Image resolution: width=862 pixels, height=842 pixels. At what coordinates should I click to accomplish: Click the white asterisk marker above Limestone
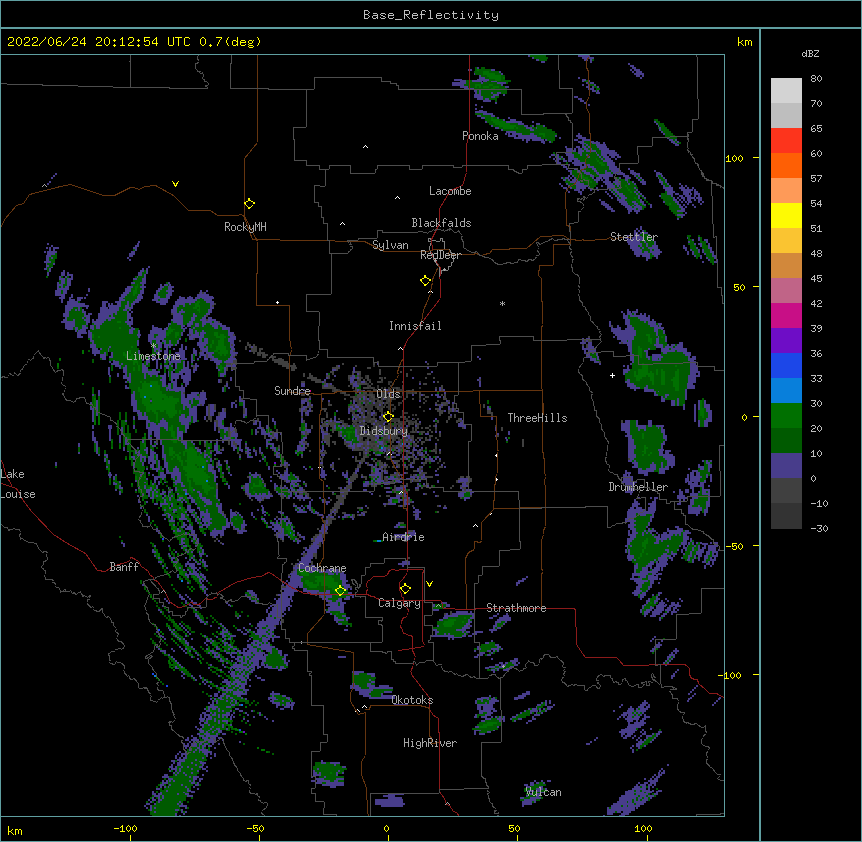(154, 345)
